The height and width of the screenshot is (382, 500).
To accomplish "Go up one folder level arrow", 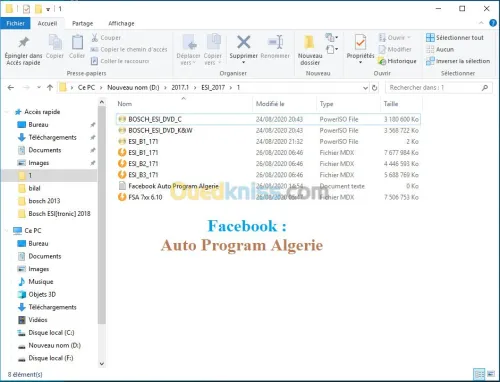I will click(50, 87).
